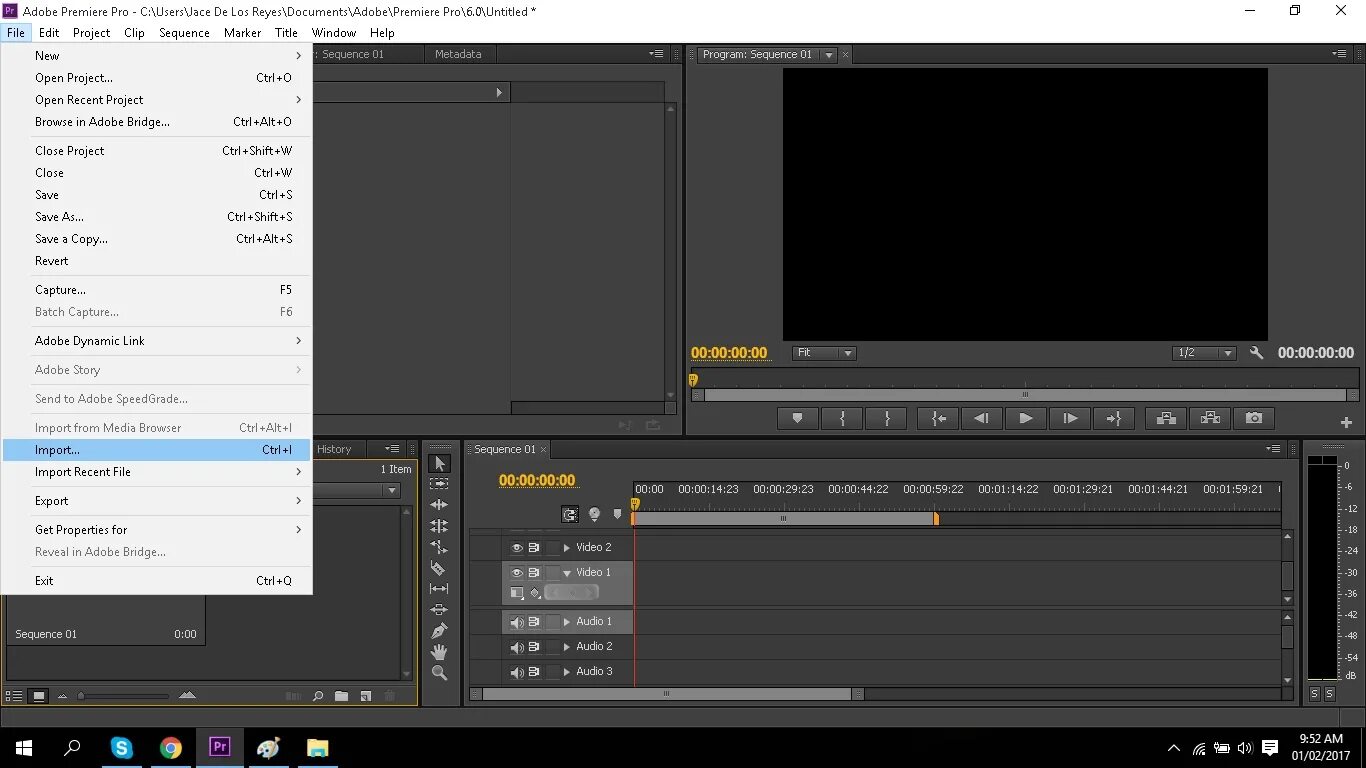Select the Track Select tool
The width and height of the screenshot is (1366, 768).
(x=439, y=484)
